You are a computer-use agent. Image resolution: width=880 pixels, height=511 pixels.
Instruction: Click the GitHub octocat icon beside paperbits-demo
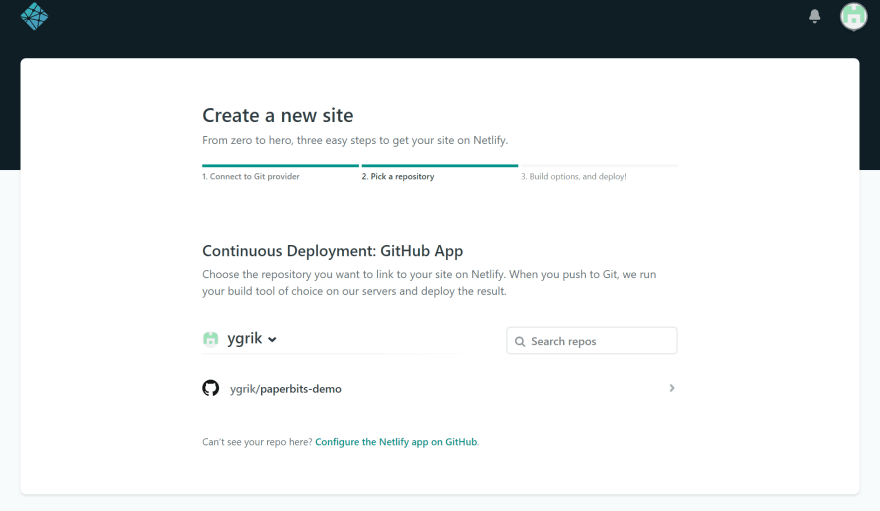click(210, 388)
